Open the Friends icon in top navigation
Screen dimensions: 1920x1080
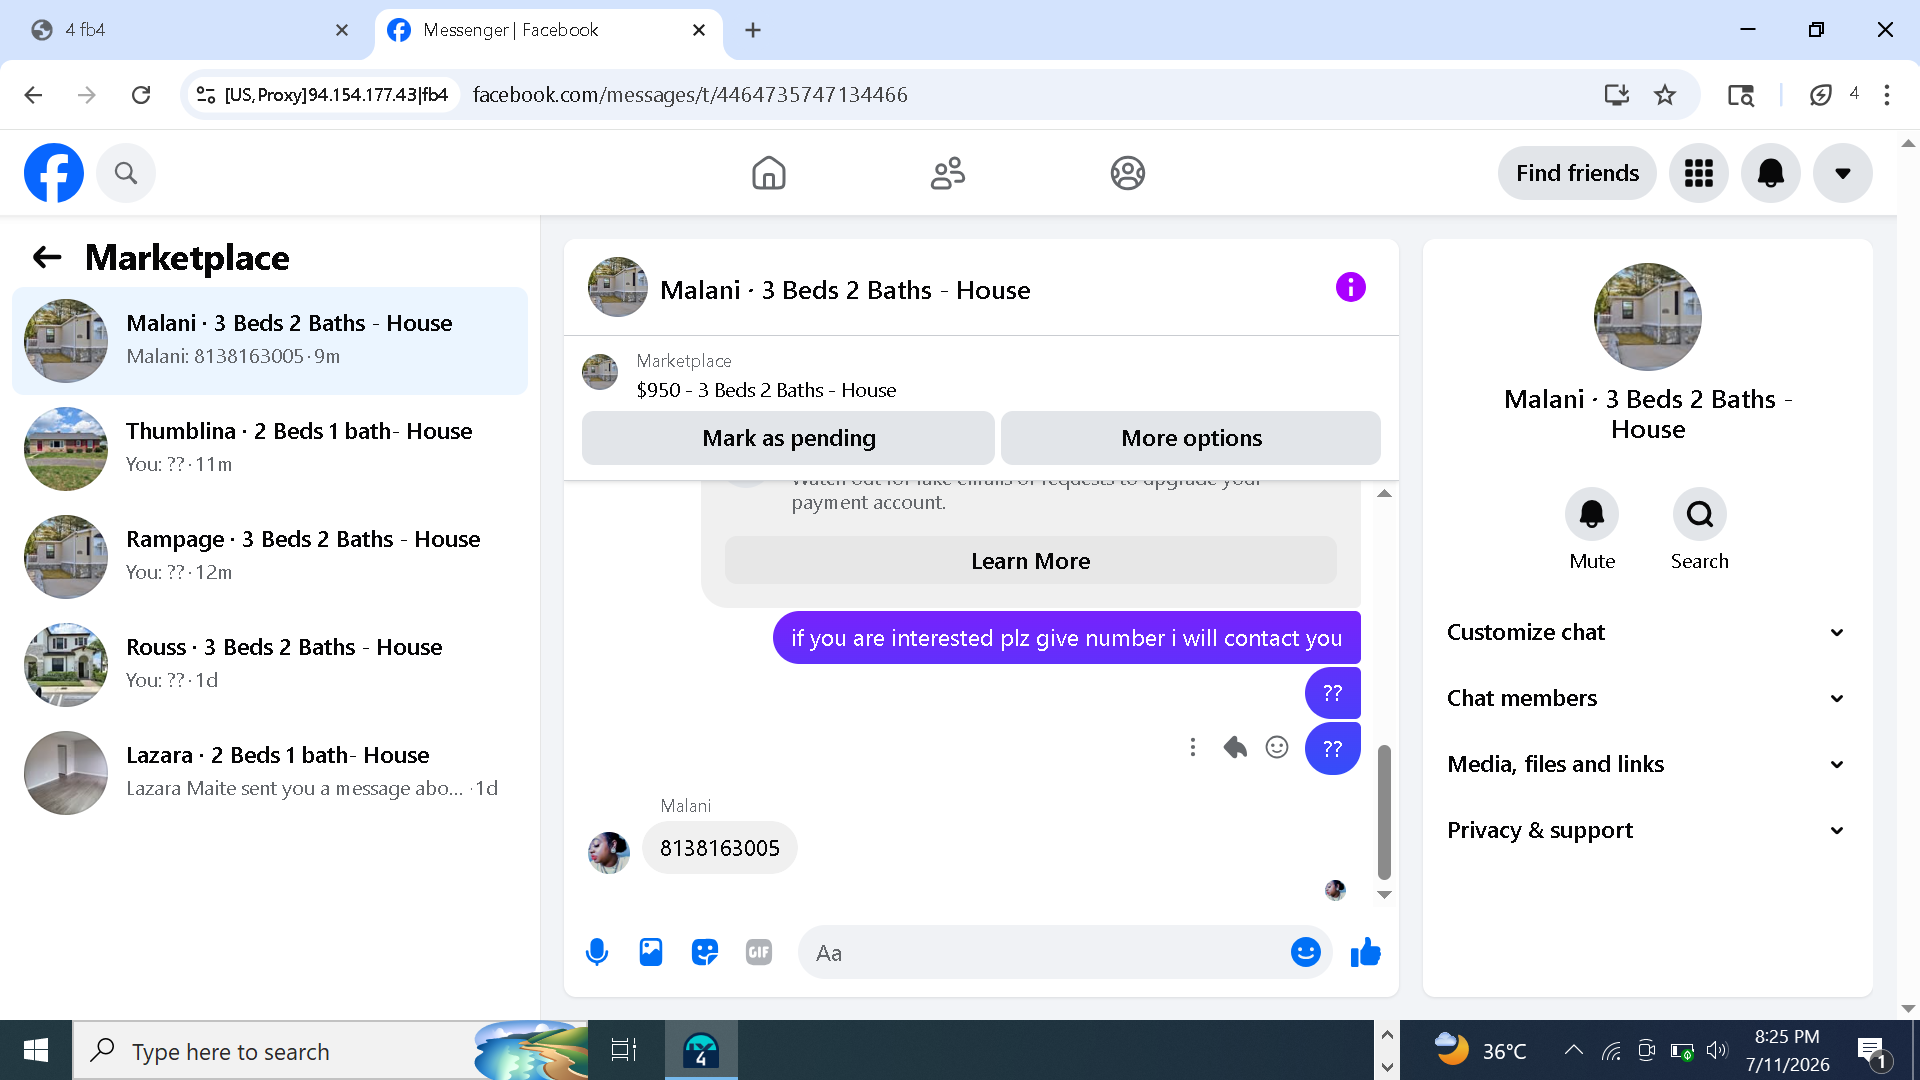947,173
